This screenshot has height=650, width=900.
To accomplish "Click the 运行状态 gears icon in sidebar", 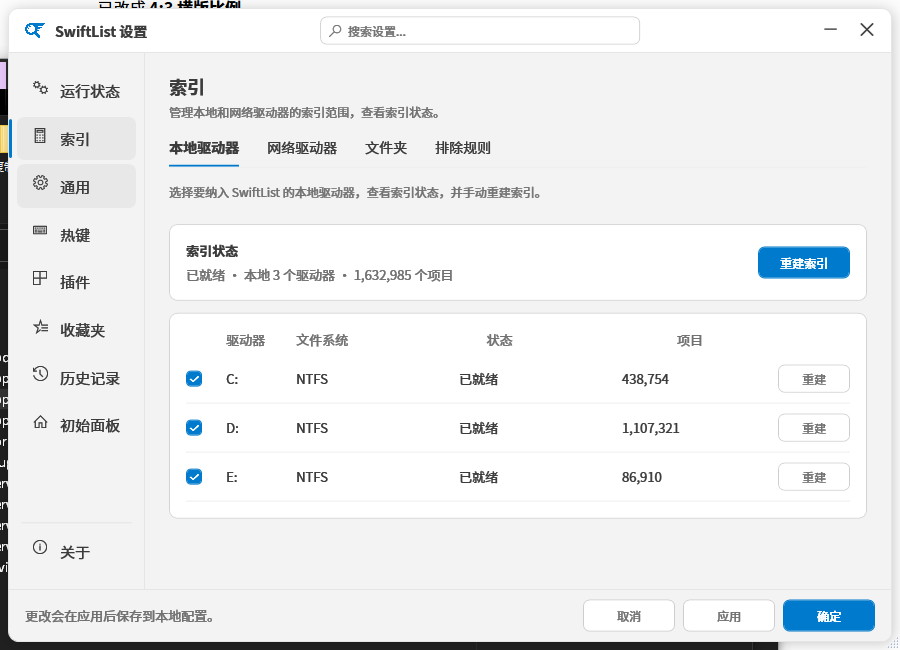I will coord(40,88).
